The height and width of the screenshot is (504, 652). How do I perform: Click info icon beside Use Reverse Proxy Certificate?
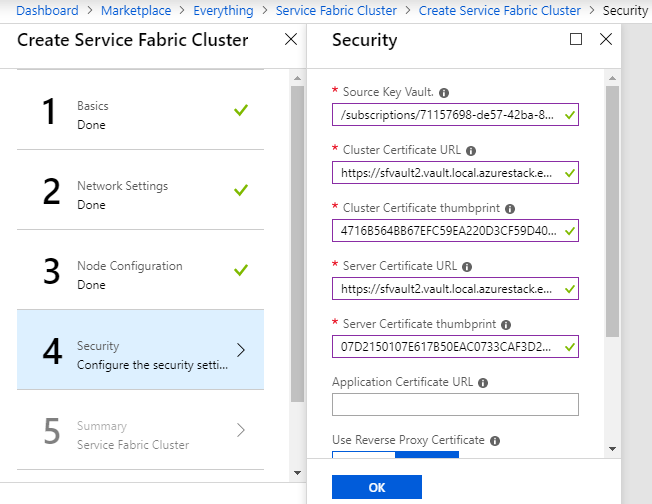(x=496, y=440)
